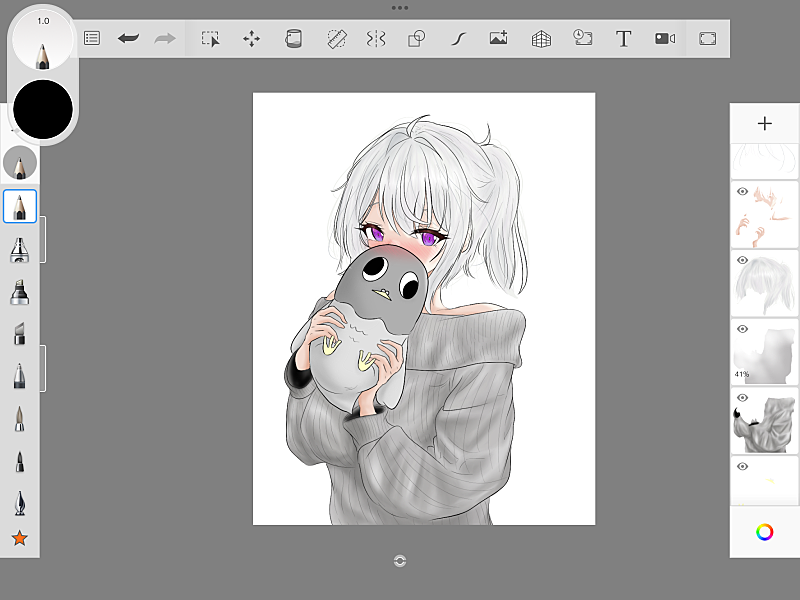
Task: Hide the gray sweater layer
Action: click(x=742, y=398)
